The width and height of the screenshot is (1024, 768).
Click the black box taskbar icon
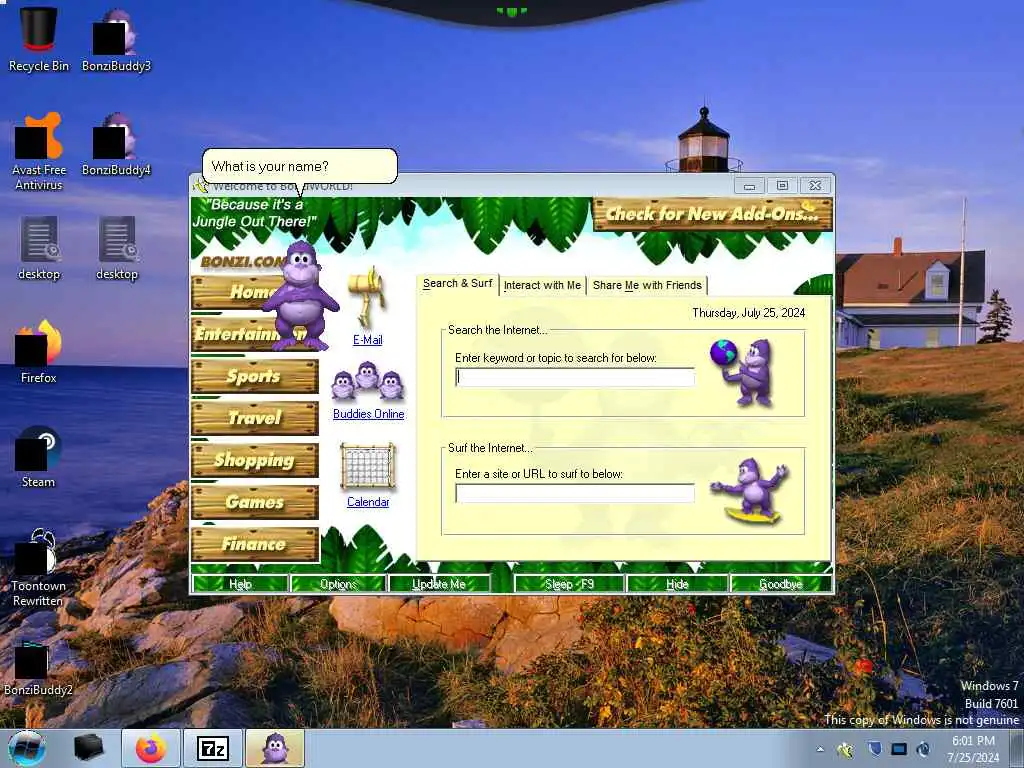89,748
